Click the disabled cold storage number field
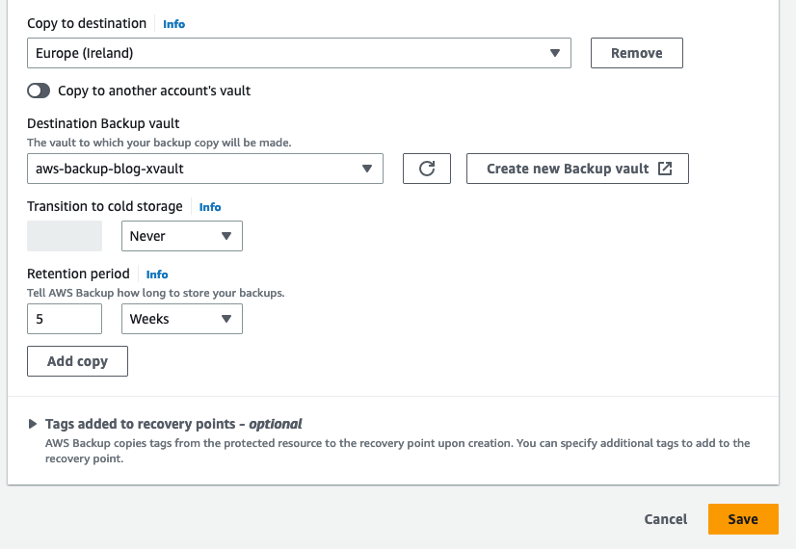Viewport: 796px width, 550px height. (x=64, y=236)
